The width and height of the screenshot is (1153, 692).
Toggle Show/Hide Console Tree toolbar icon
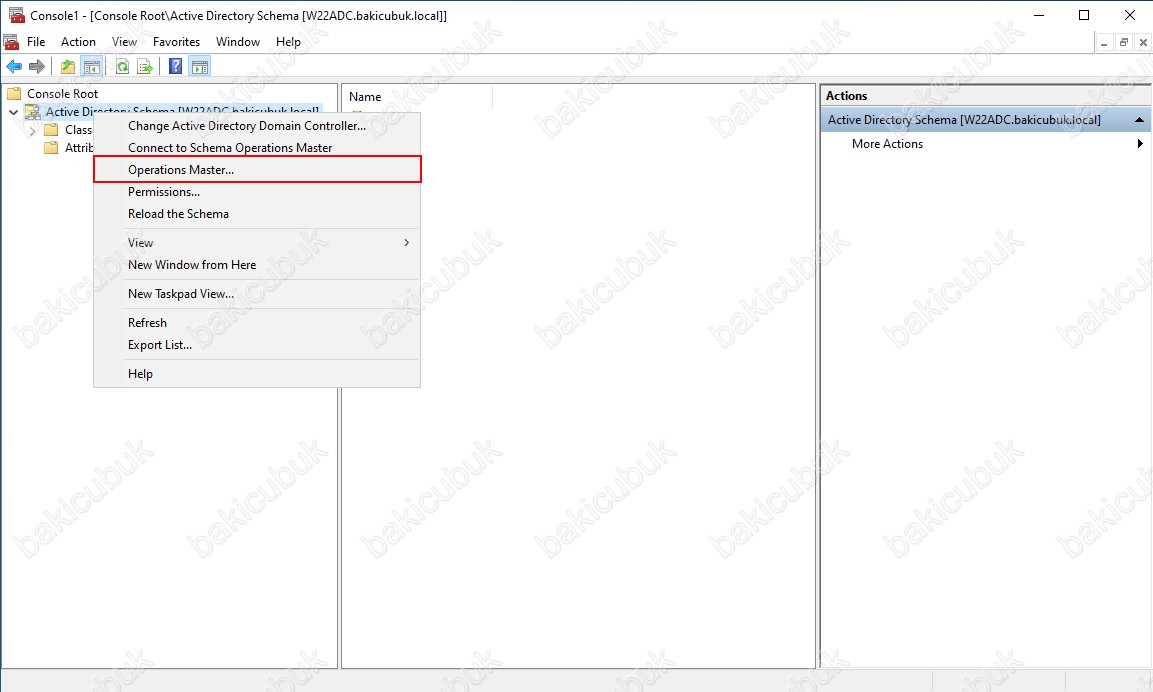[92, 67]
